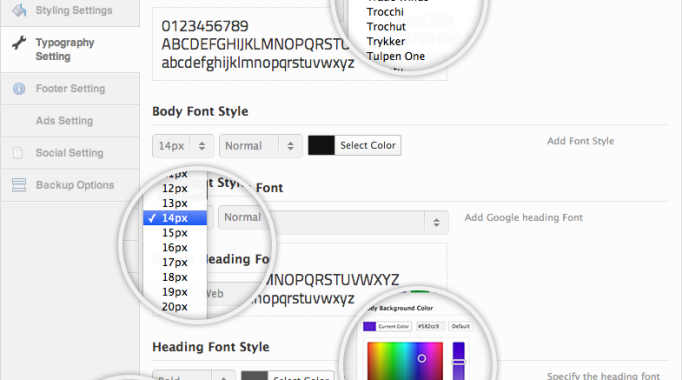Viewport: 682px width, 380px height.
Task: Pick Tulpen One from the font list
Action: (x=395, y=56)
